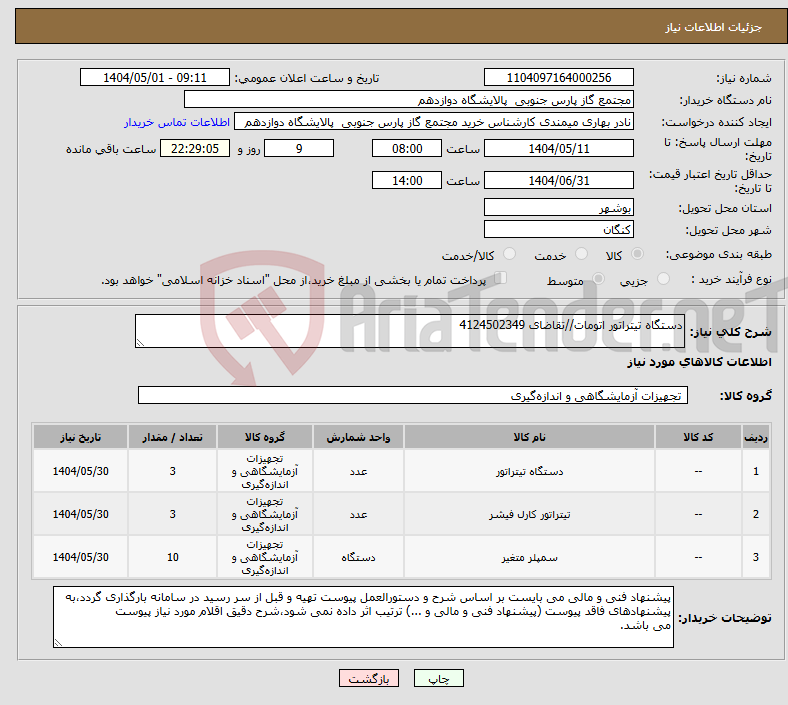
Task: Click the تعداد / مقدار column header
Action: (x=172, y=437)
